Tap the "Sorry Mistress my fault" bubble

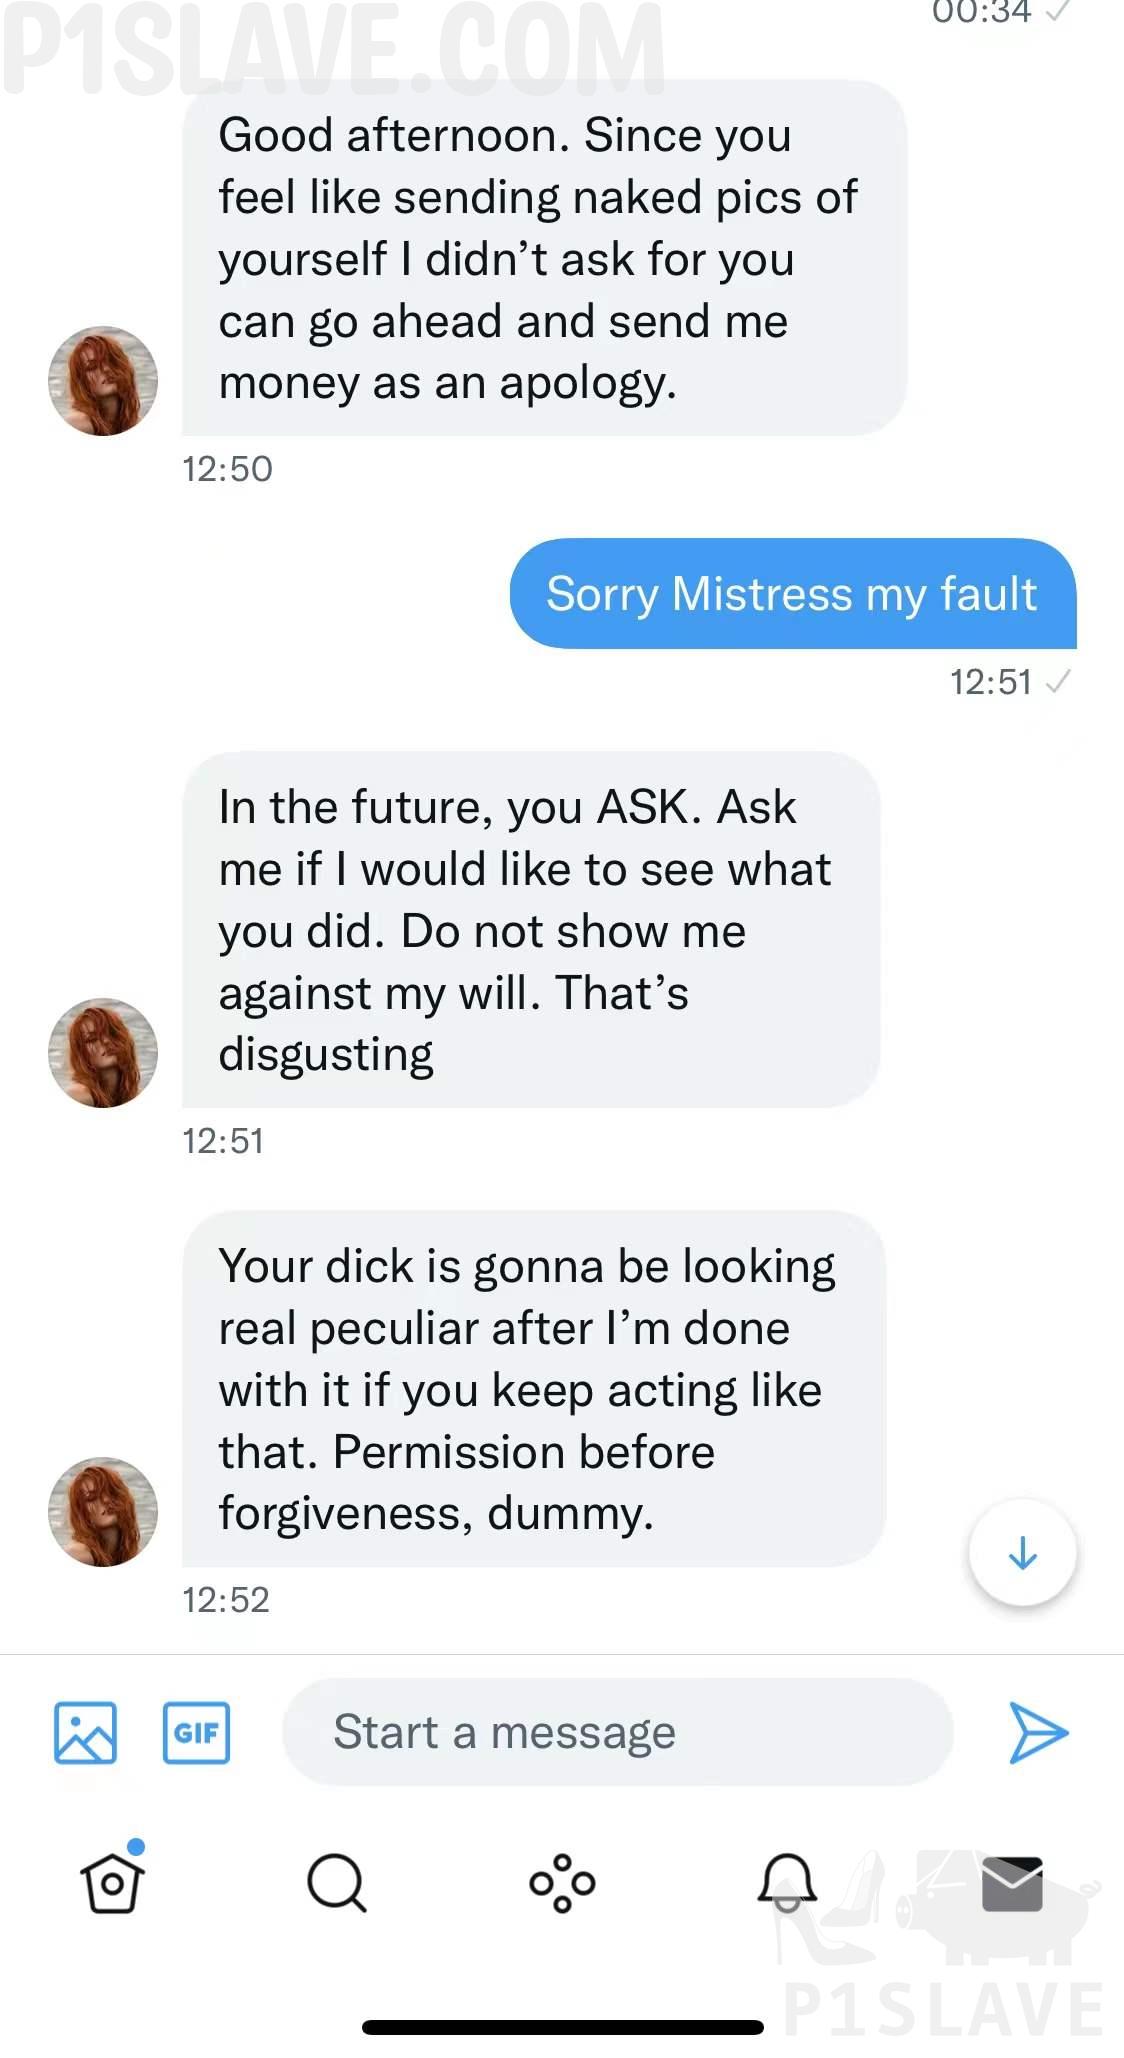point(792,594)
